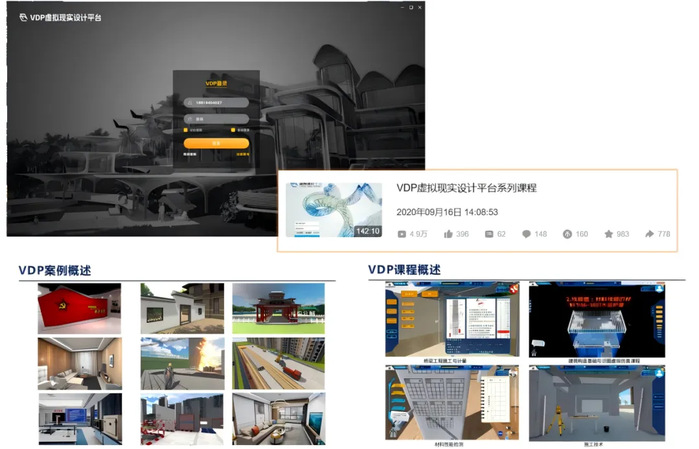This screenshot has width=699, height=449.
Task: Open the VDP虚拟现实设计平台系列课程 video title
Action: (466, 188)
